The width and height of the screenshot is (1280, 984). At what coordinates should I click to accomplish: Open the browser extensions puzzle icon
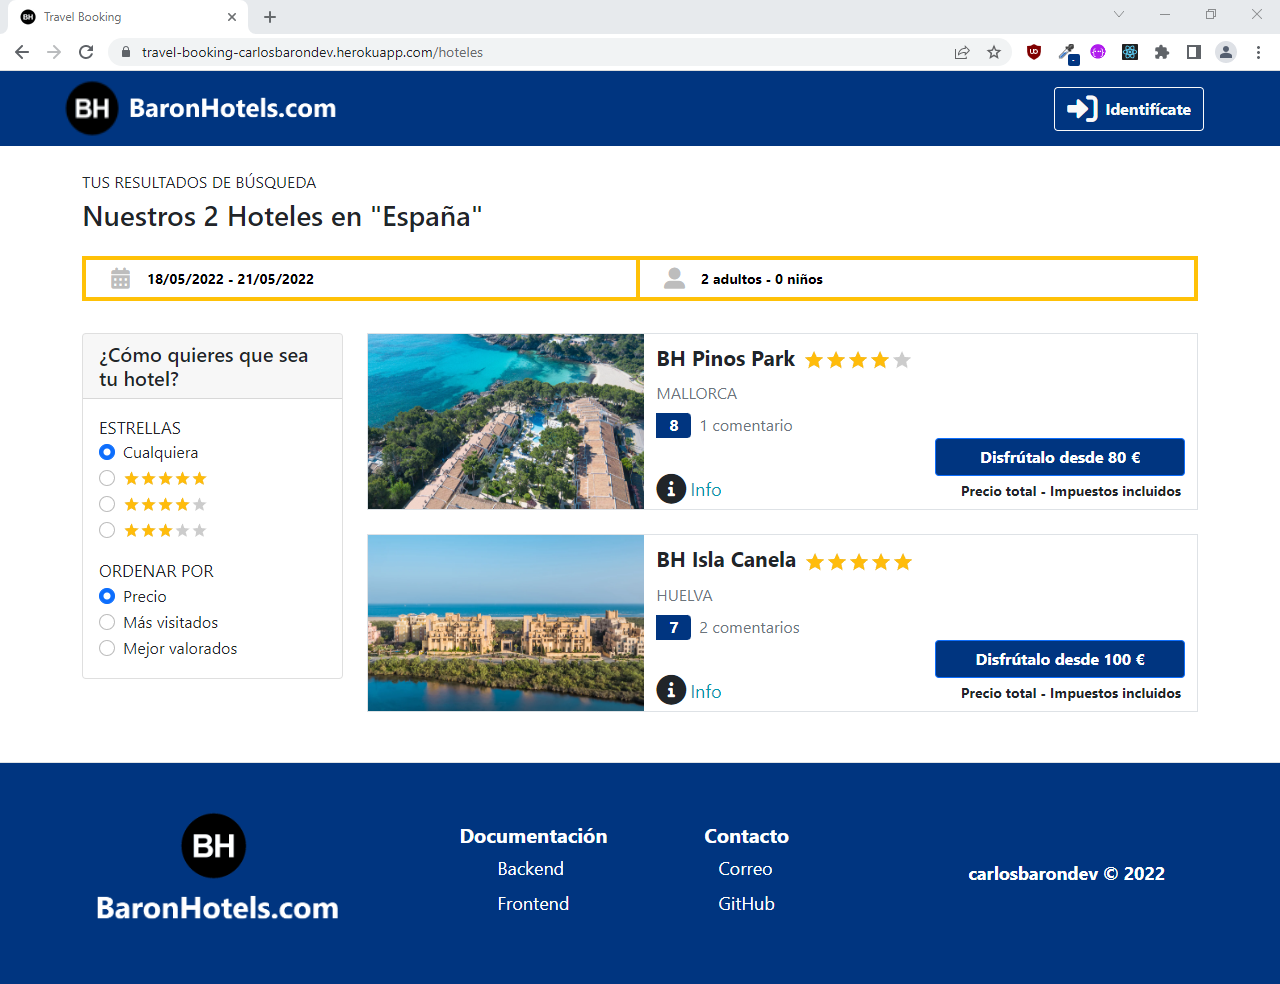[1161, 52]
